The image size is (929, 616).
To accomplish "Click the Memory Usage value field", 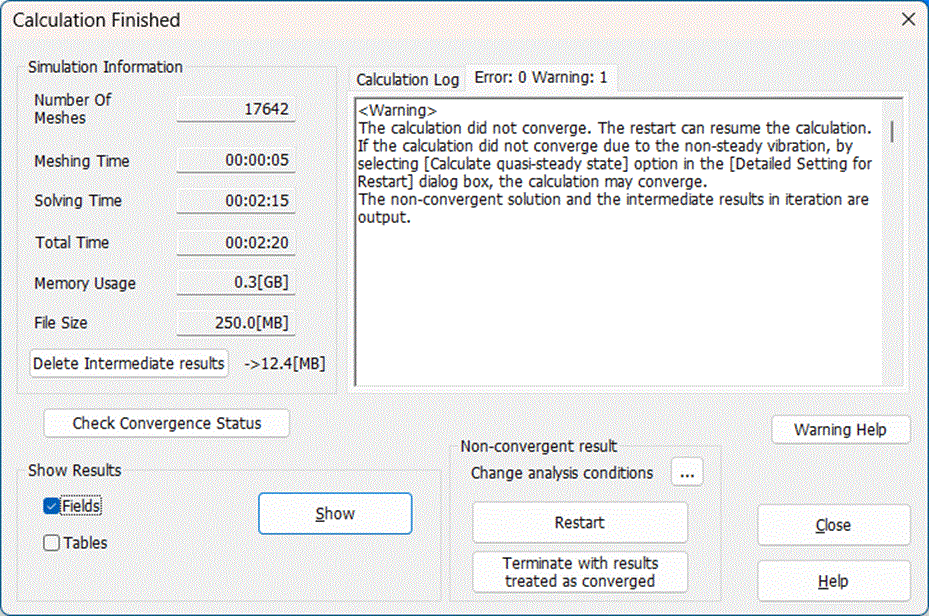I will [236, 283].
